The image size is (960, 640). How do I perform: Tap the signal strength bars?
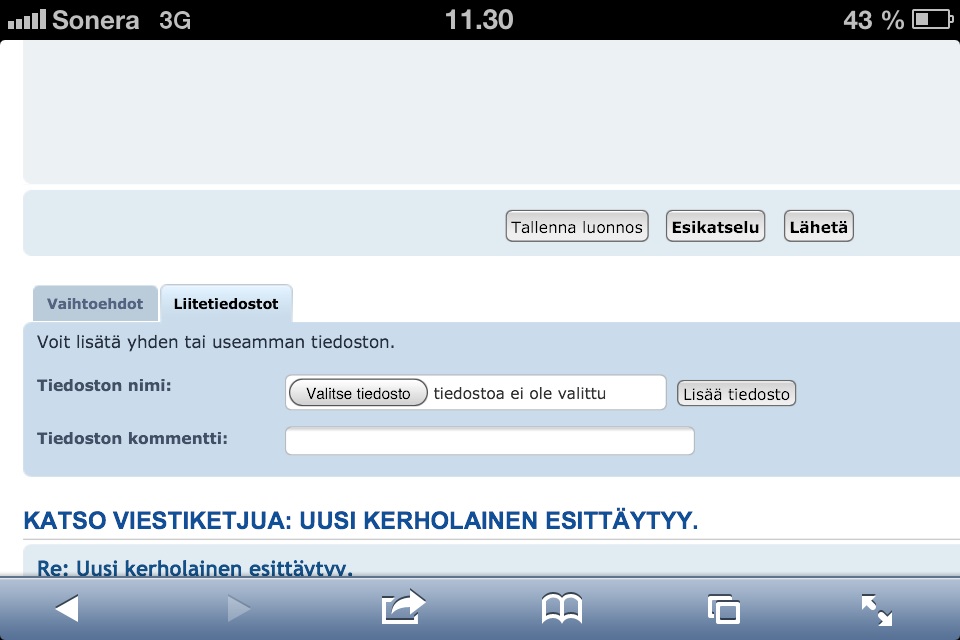pyautogui.click(x=26, y=19)
